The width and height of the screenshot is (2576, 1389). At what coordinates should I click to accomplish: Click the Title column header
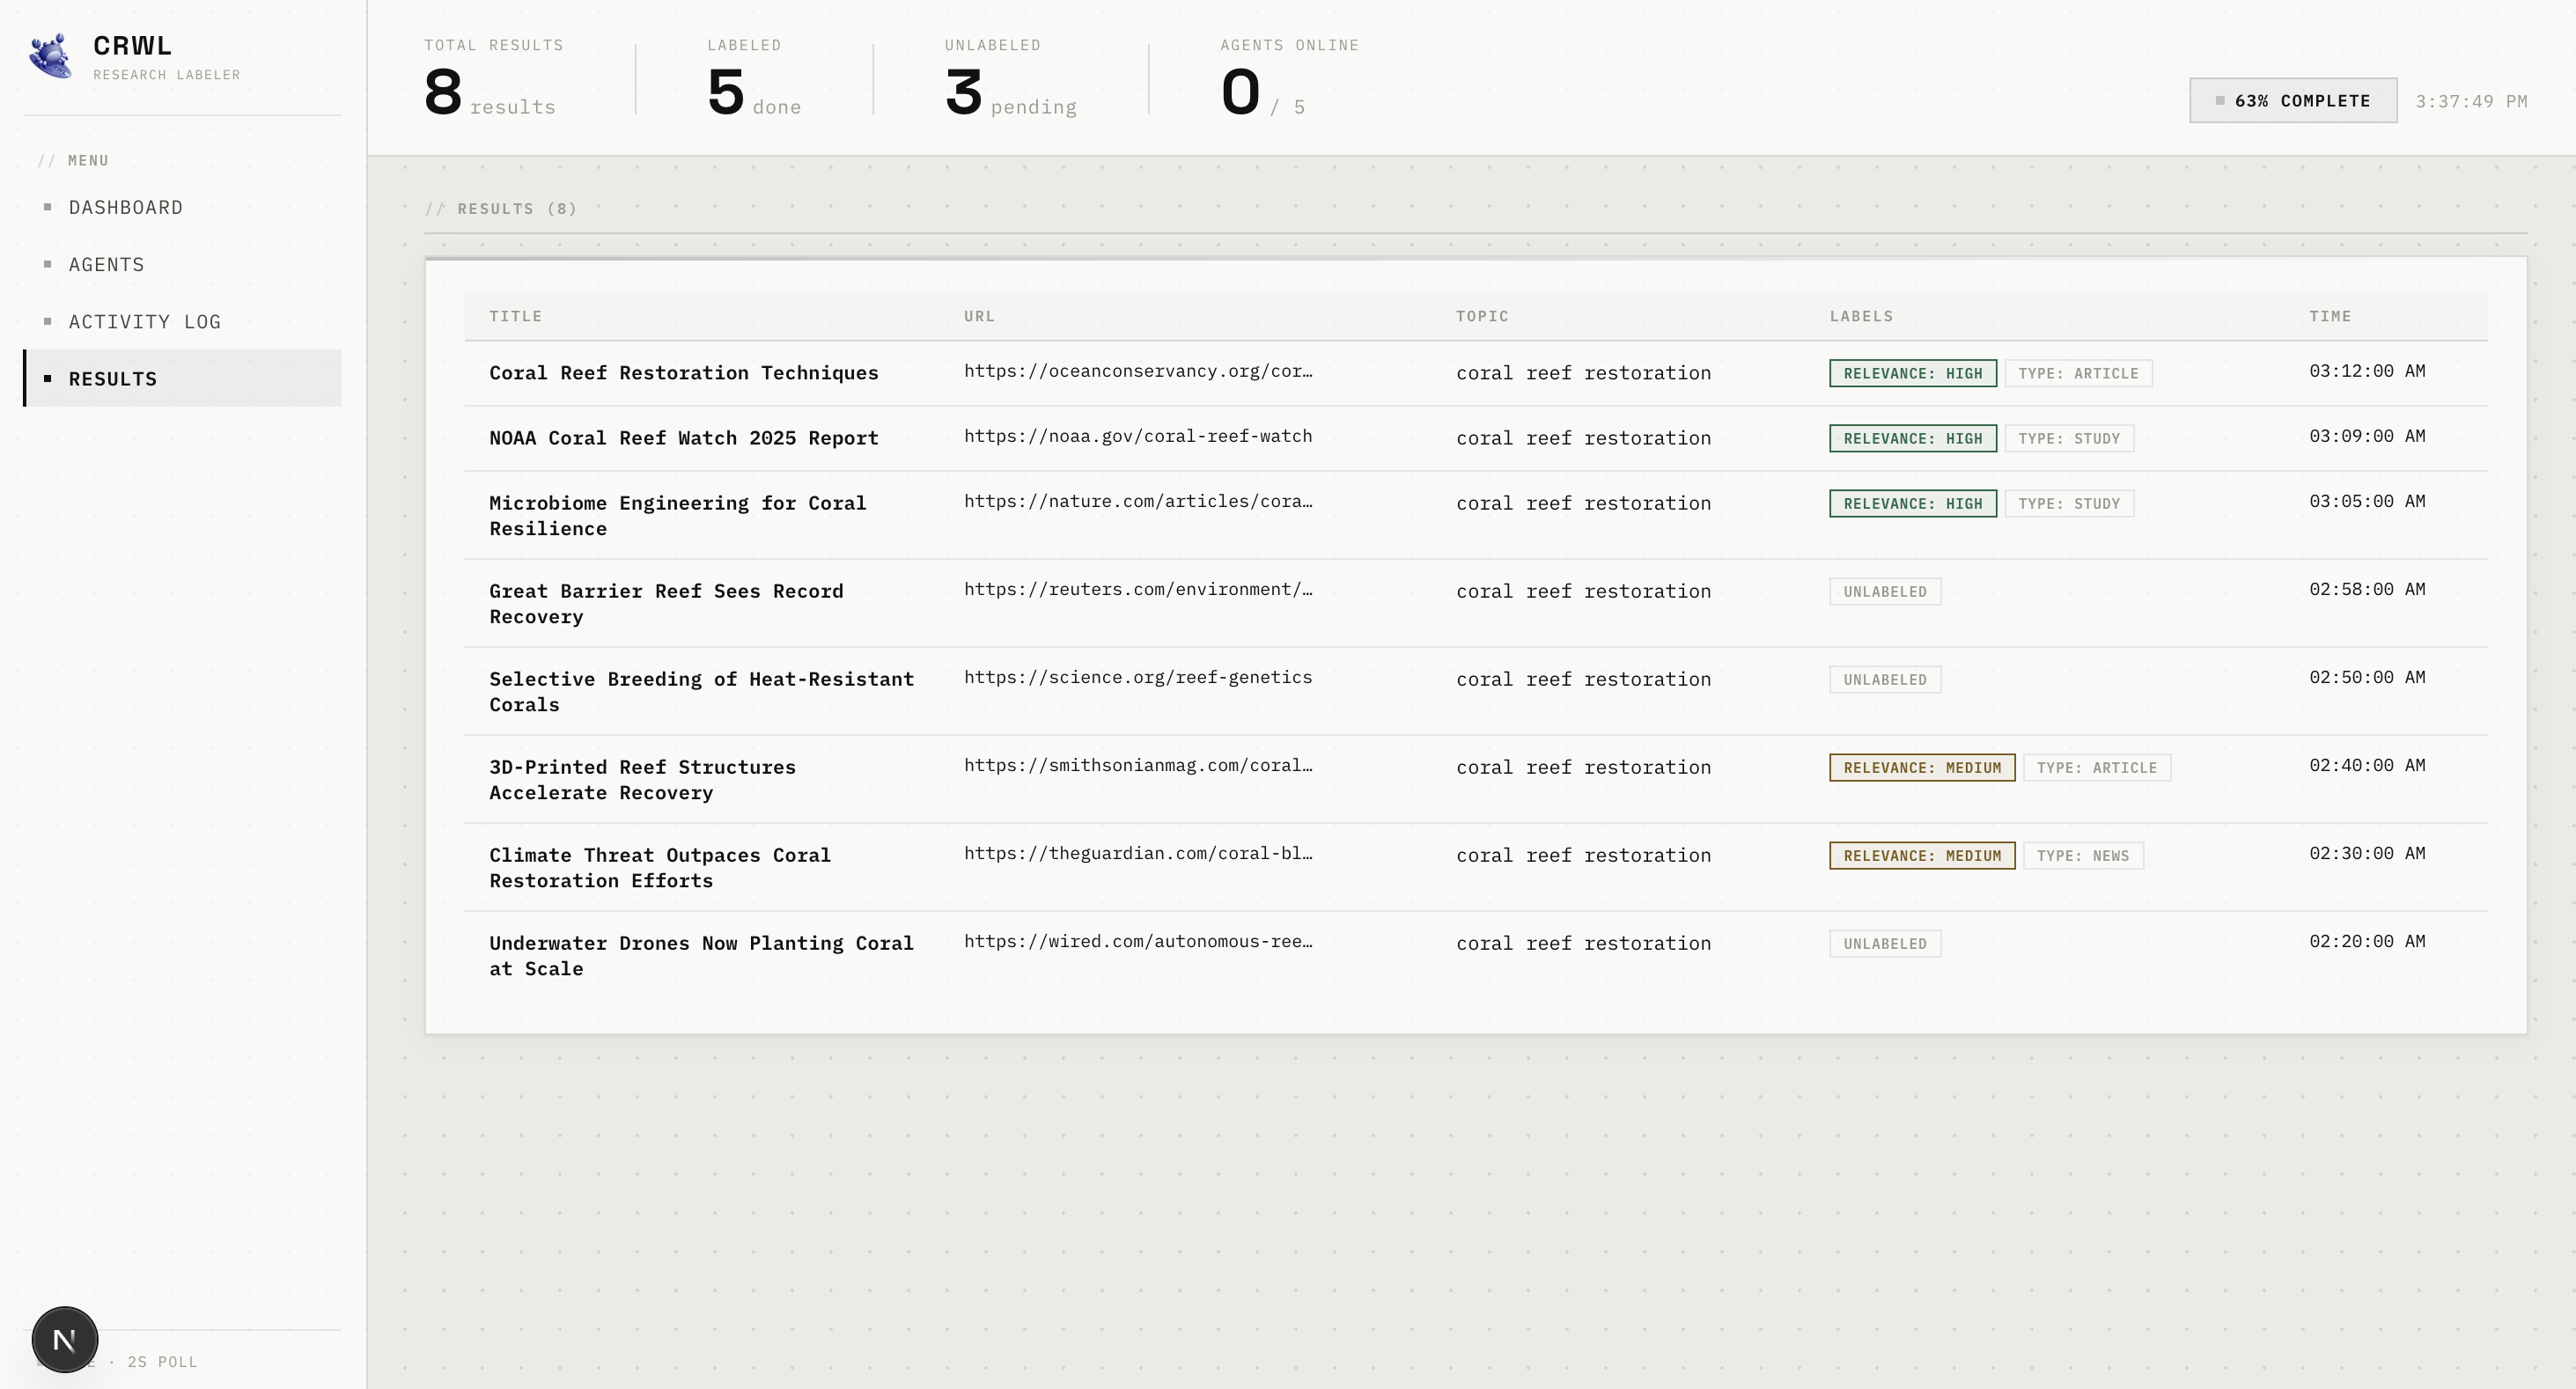[x=515, y=316]
